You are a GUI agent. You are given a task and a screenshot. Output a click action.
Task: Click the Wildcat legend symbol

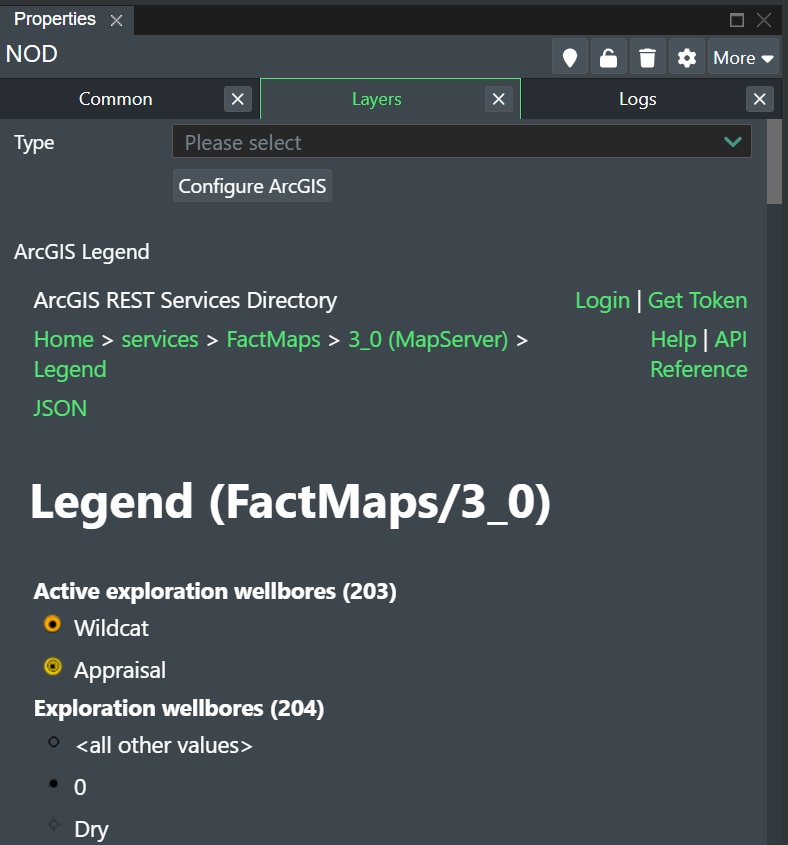coord(52,624)
